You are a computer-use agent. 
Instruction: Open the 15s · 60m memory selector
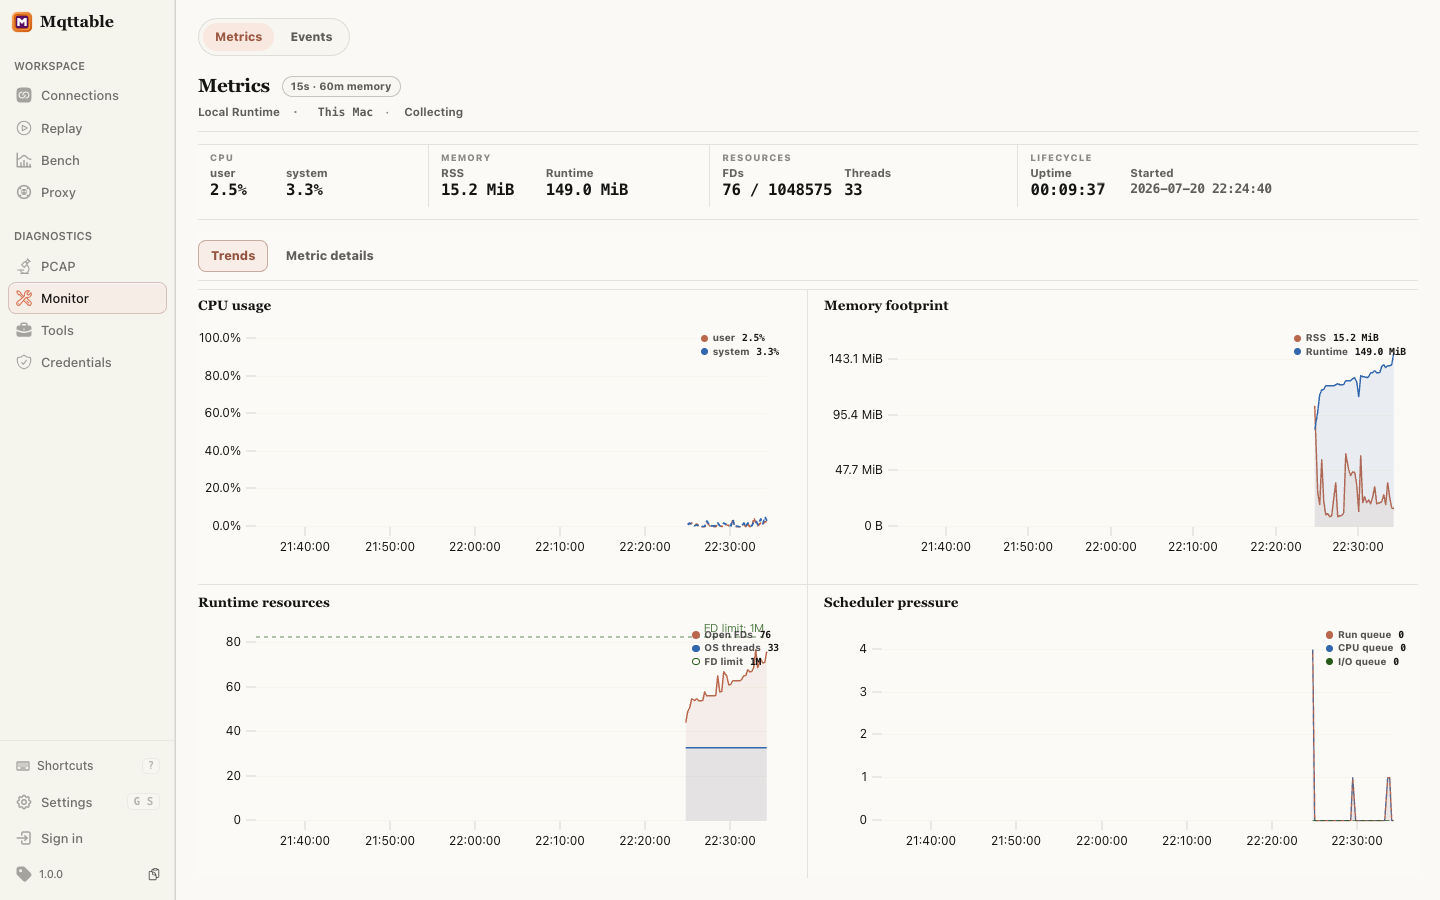[x=341, y=87]
